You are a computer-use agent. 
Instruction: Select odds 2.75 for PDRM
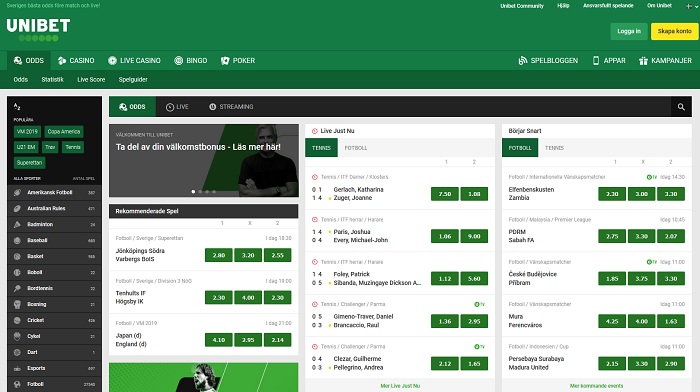tap(612, 236)
